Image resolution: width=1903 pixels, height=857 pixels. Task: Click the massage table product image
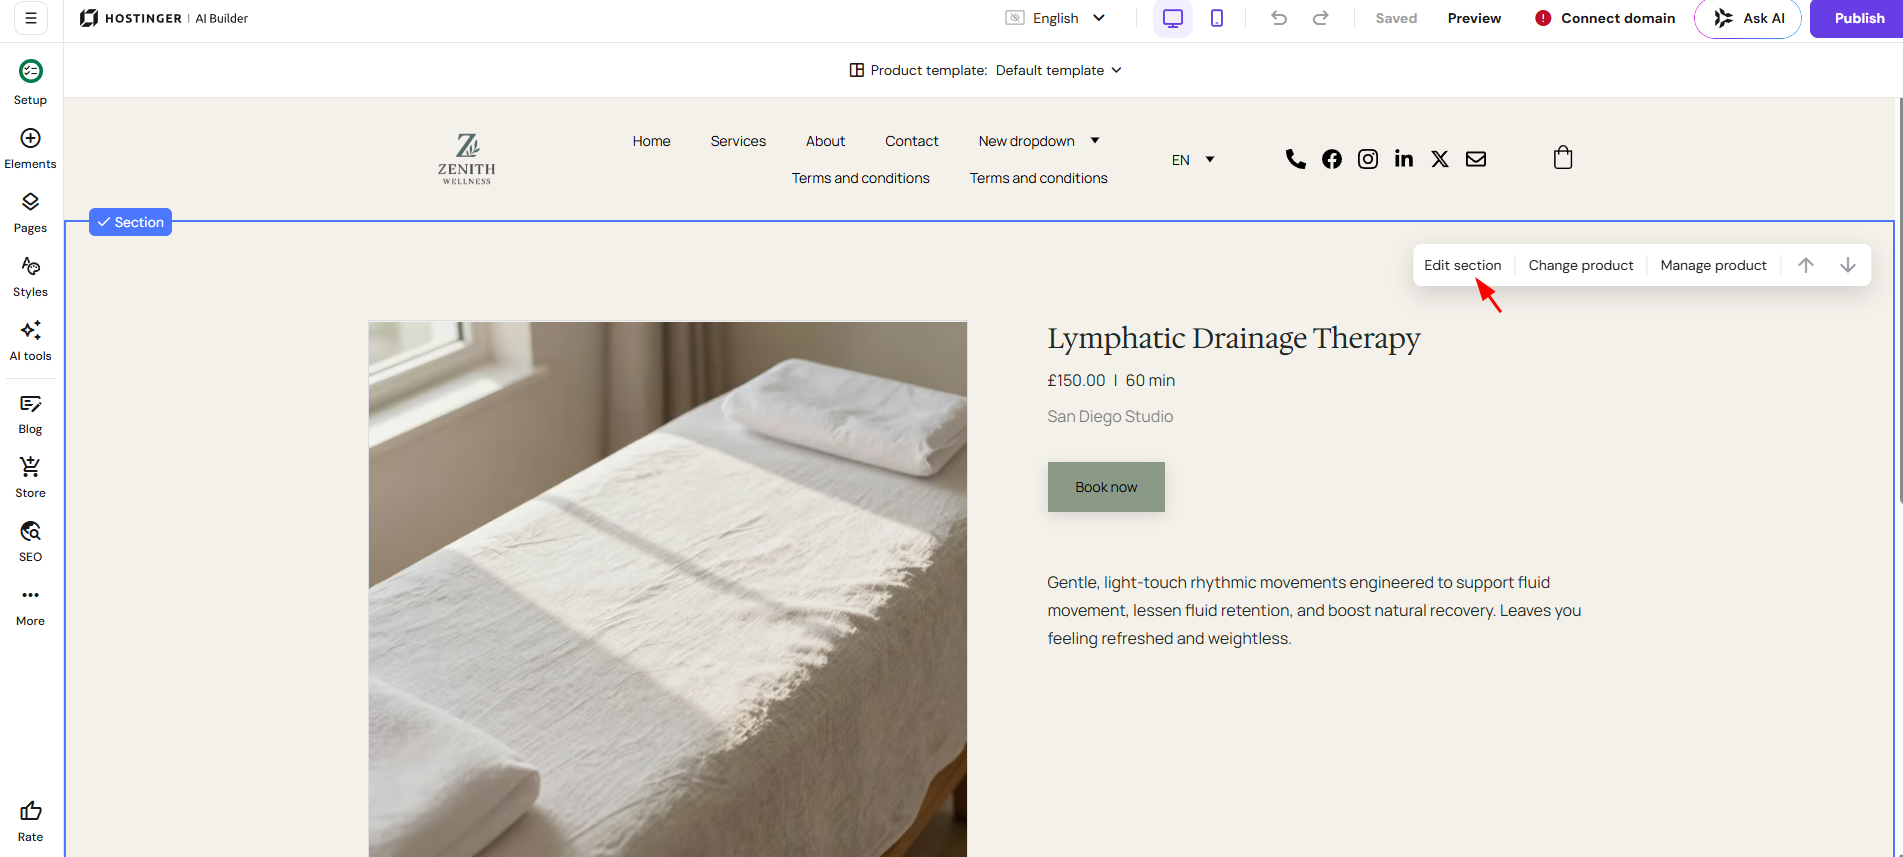[x=668, y=589]
